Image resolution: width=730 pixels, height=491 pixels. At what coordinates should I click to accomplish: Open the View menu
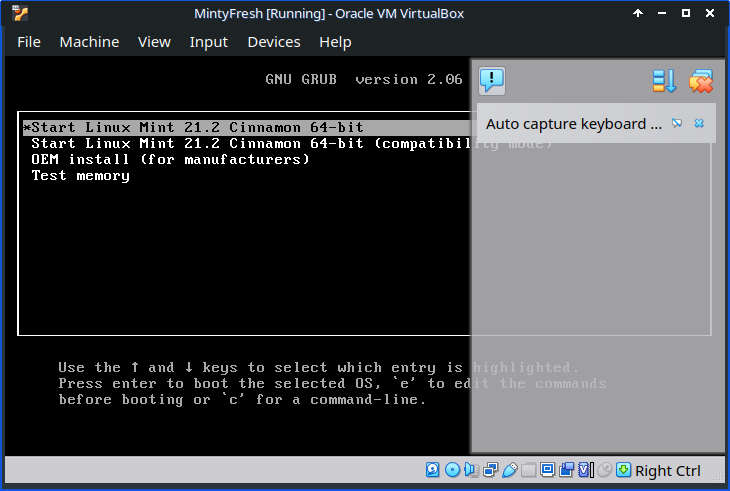click(x=154, y=42)
